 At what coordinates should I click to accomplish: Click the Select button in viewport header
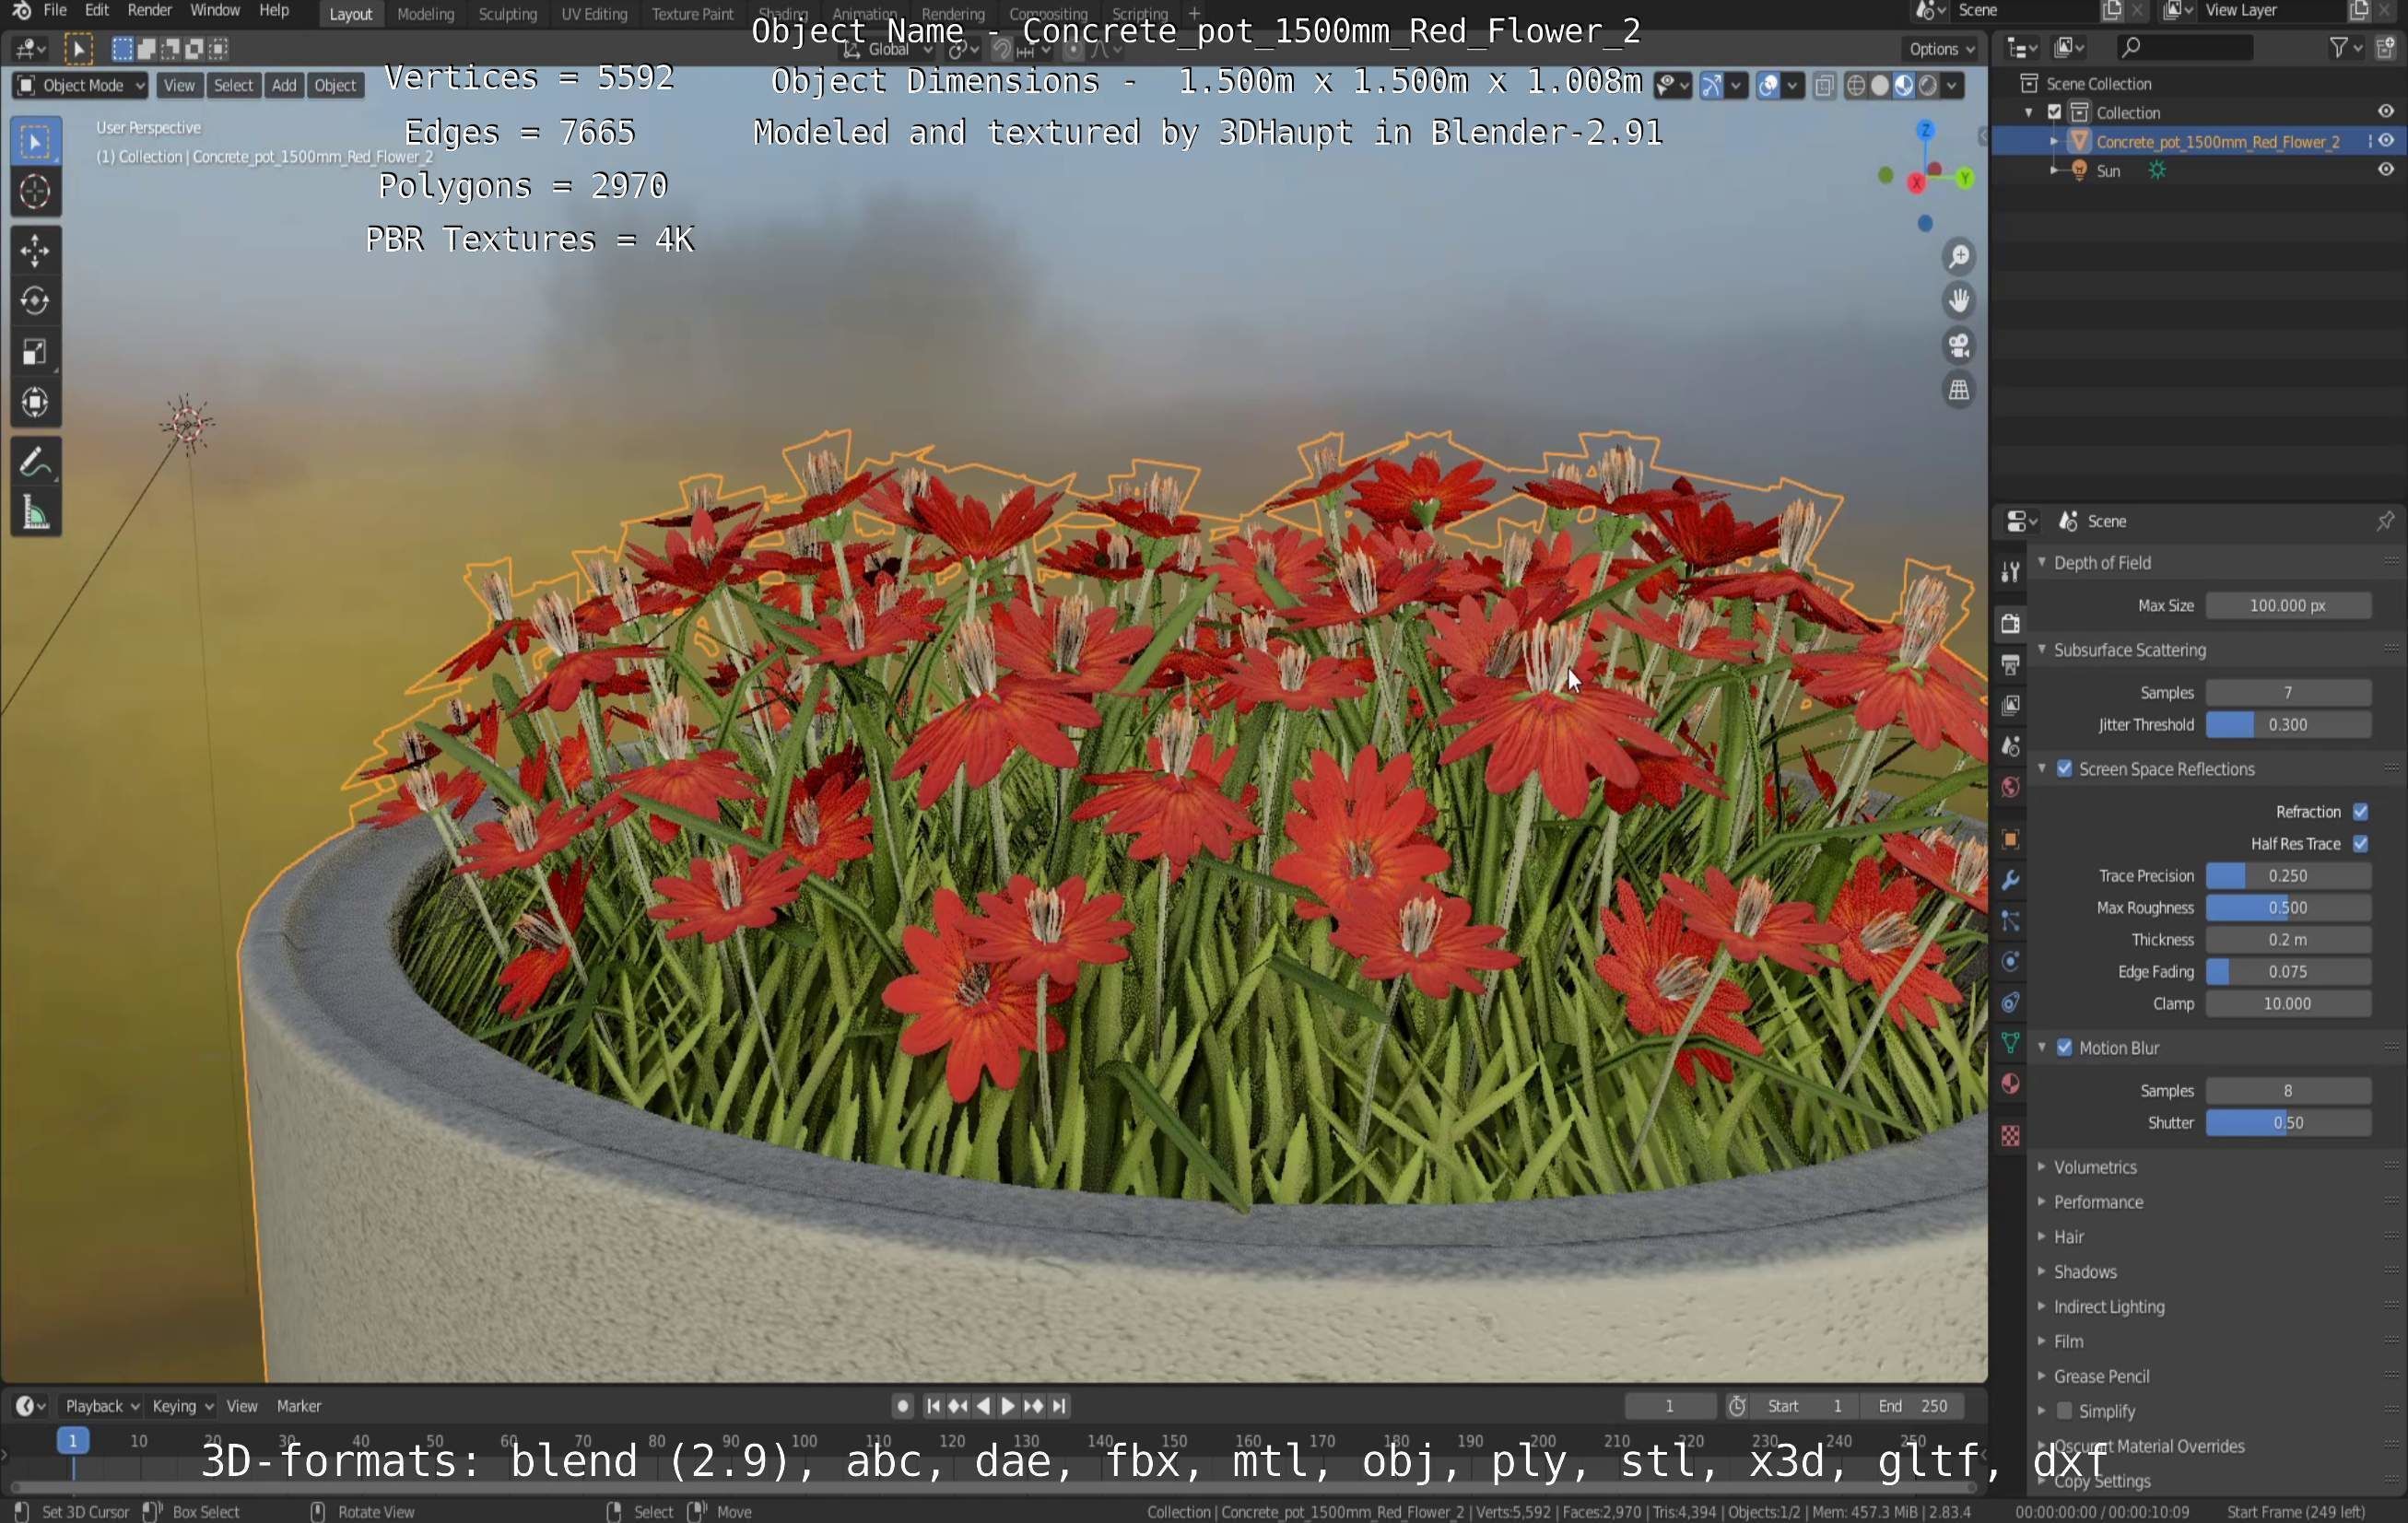coord(233,86)
